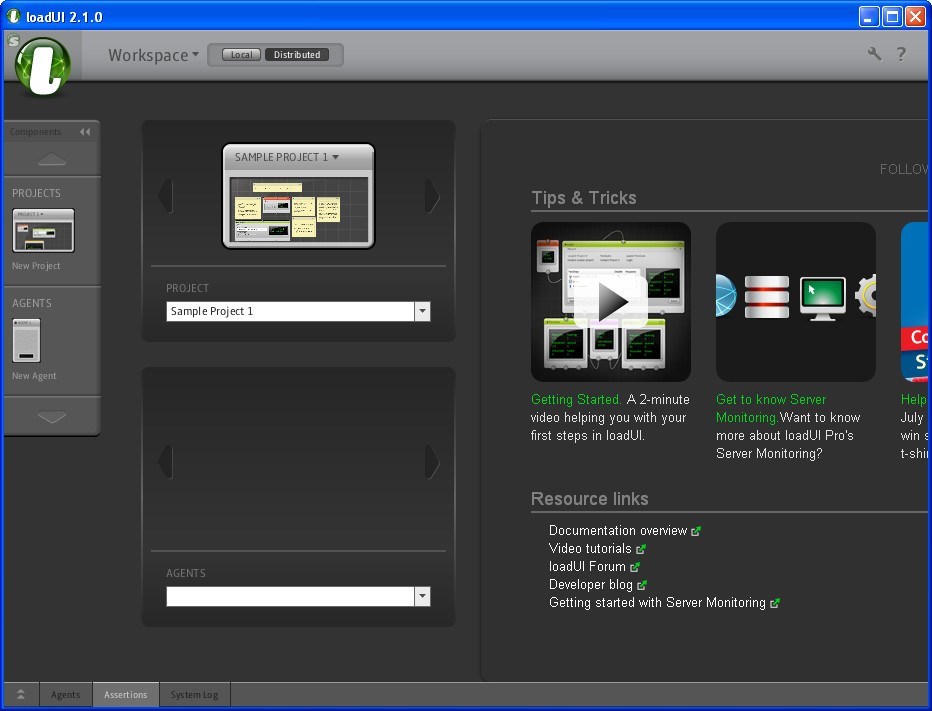Switch to the System Log tab
This screenshot has width=932, height=711.
tap(194, 695)
